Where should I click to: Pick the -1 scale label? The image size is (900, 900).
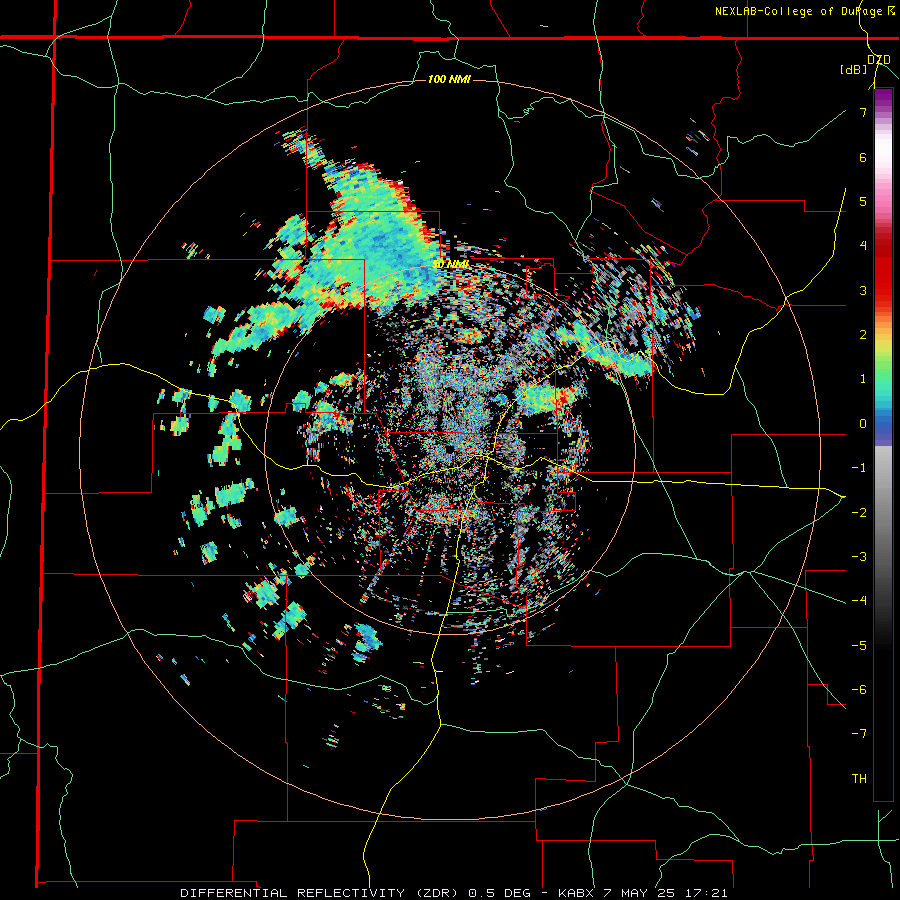pyautogui.click(x=859, y=468)
